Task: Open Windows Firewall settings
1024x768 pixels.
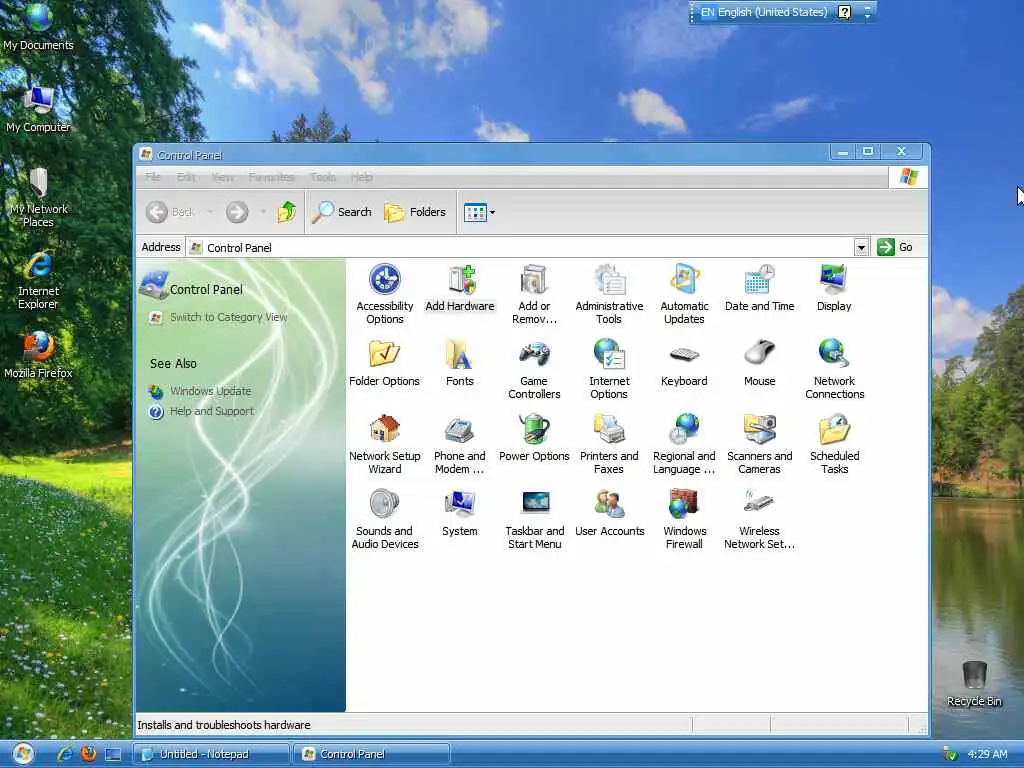Action: [x=684, y=519]
